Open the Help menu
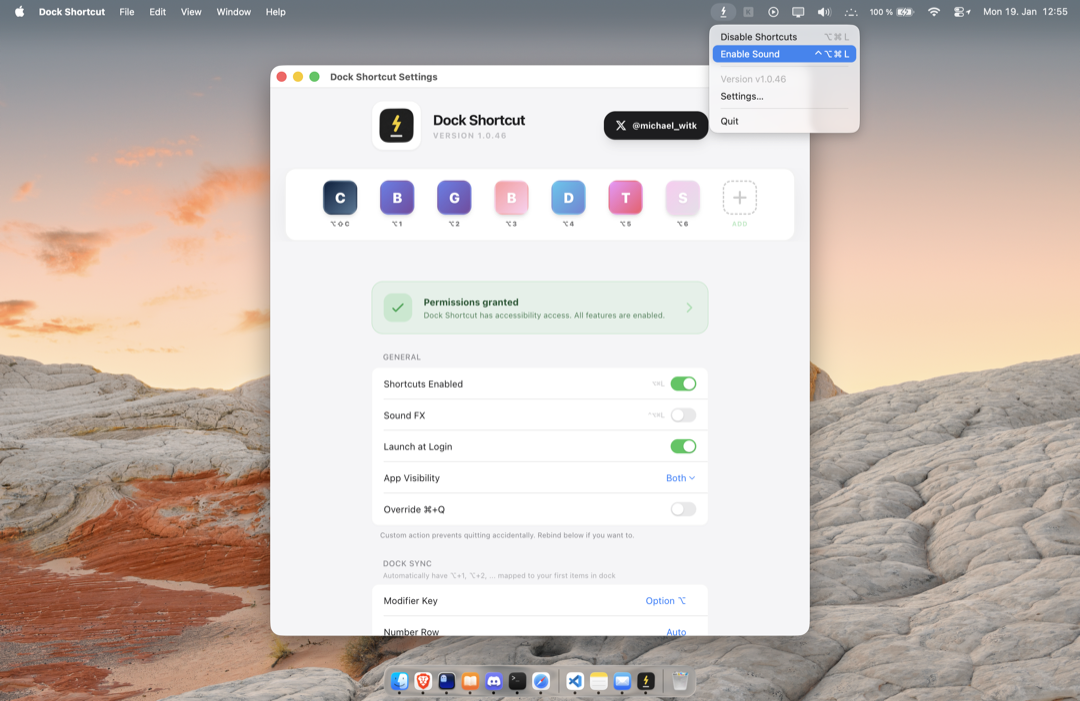This screenshot has height=701, width=1080. point(276,12)
